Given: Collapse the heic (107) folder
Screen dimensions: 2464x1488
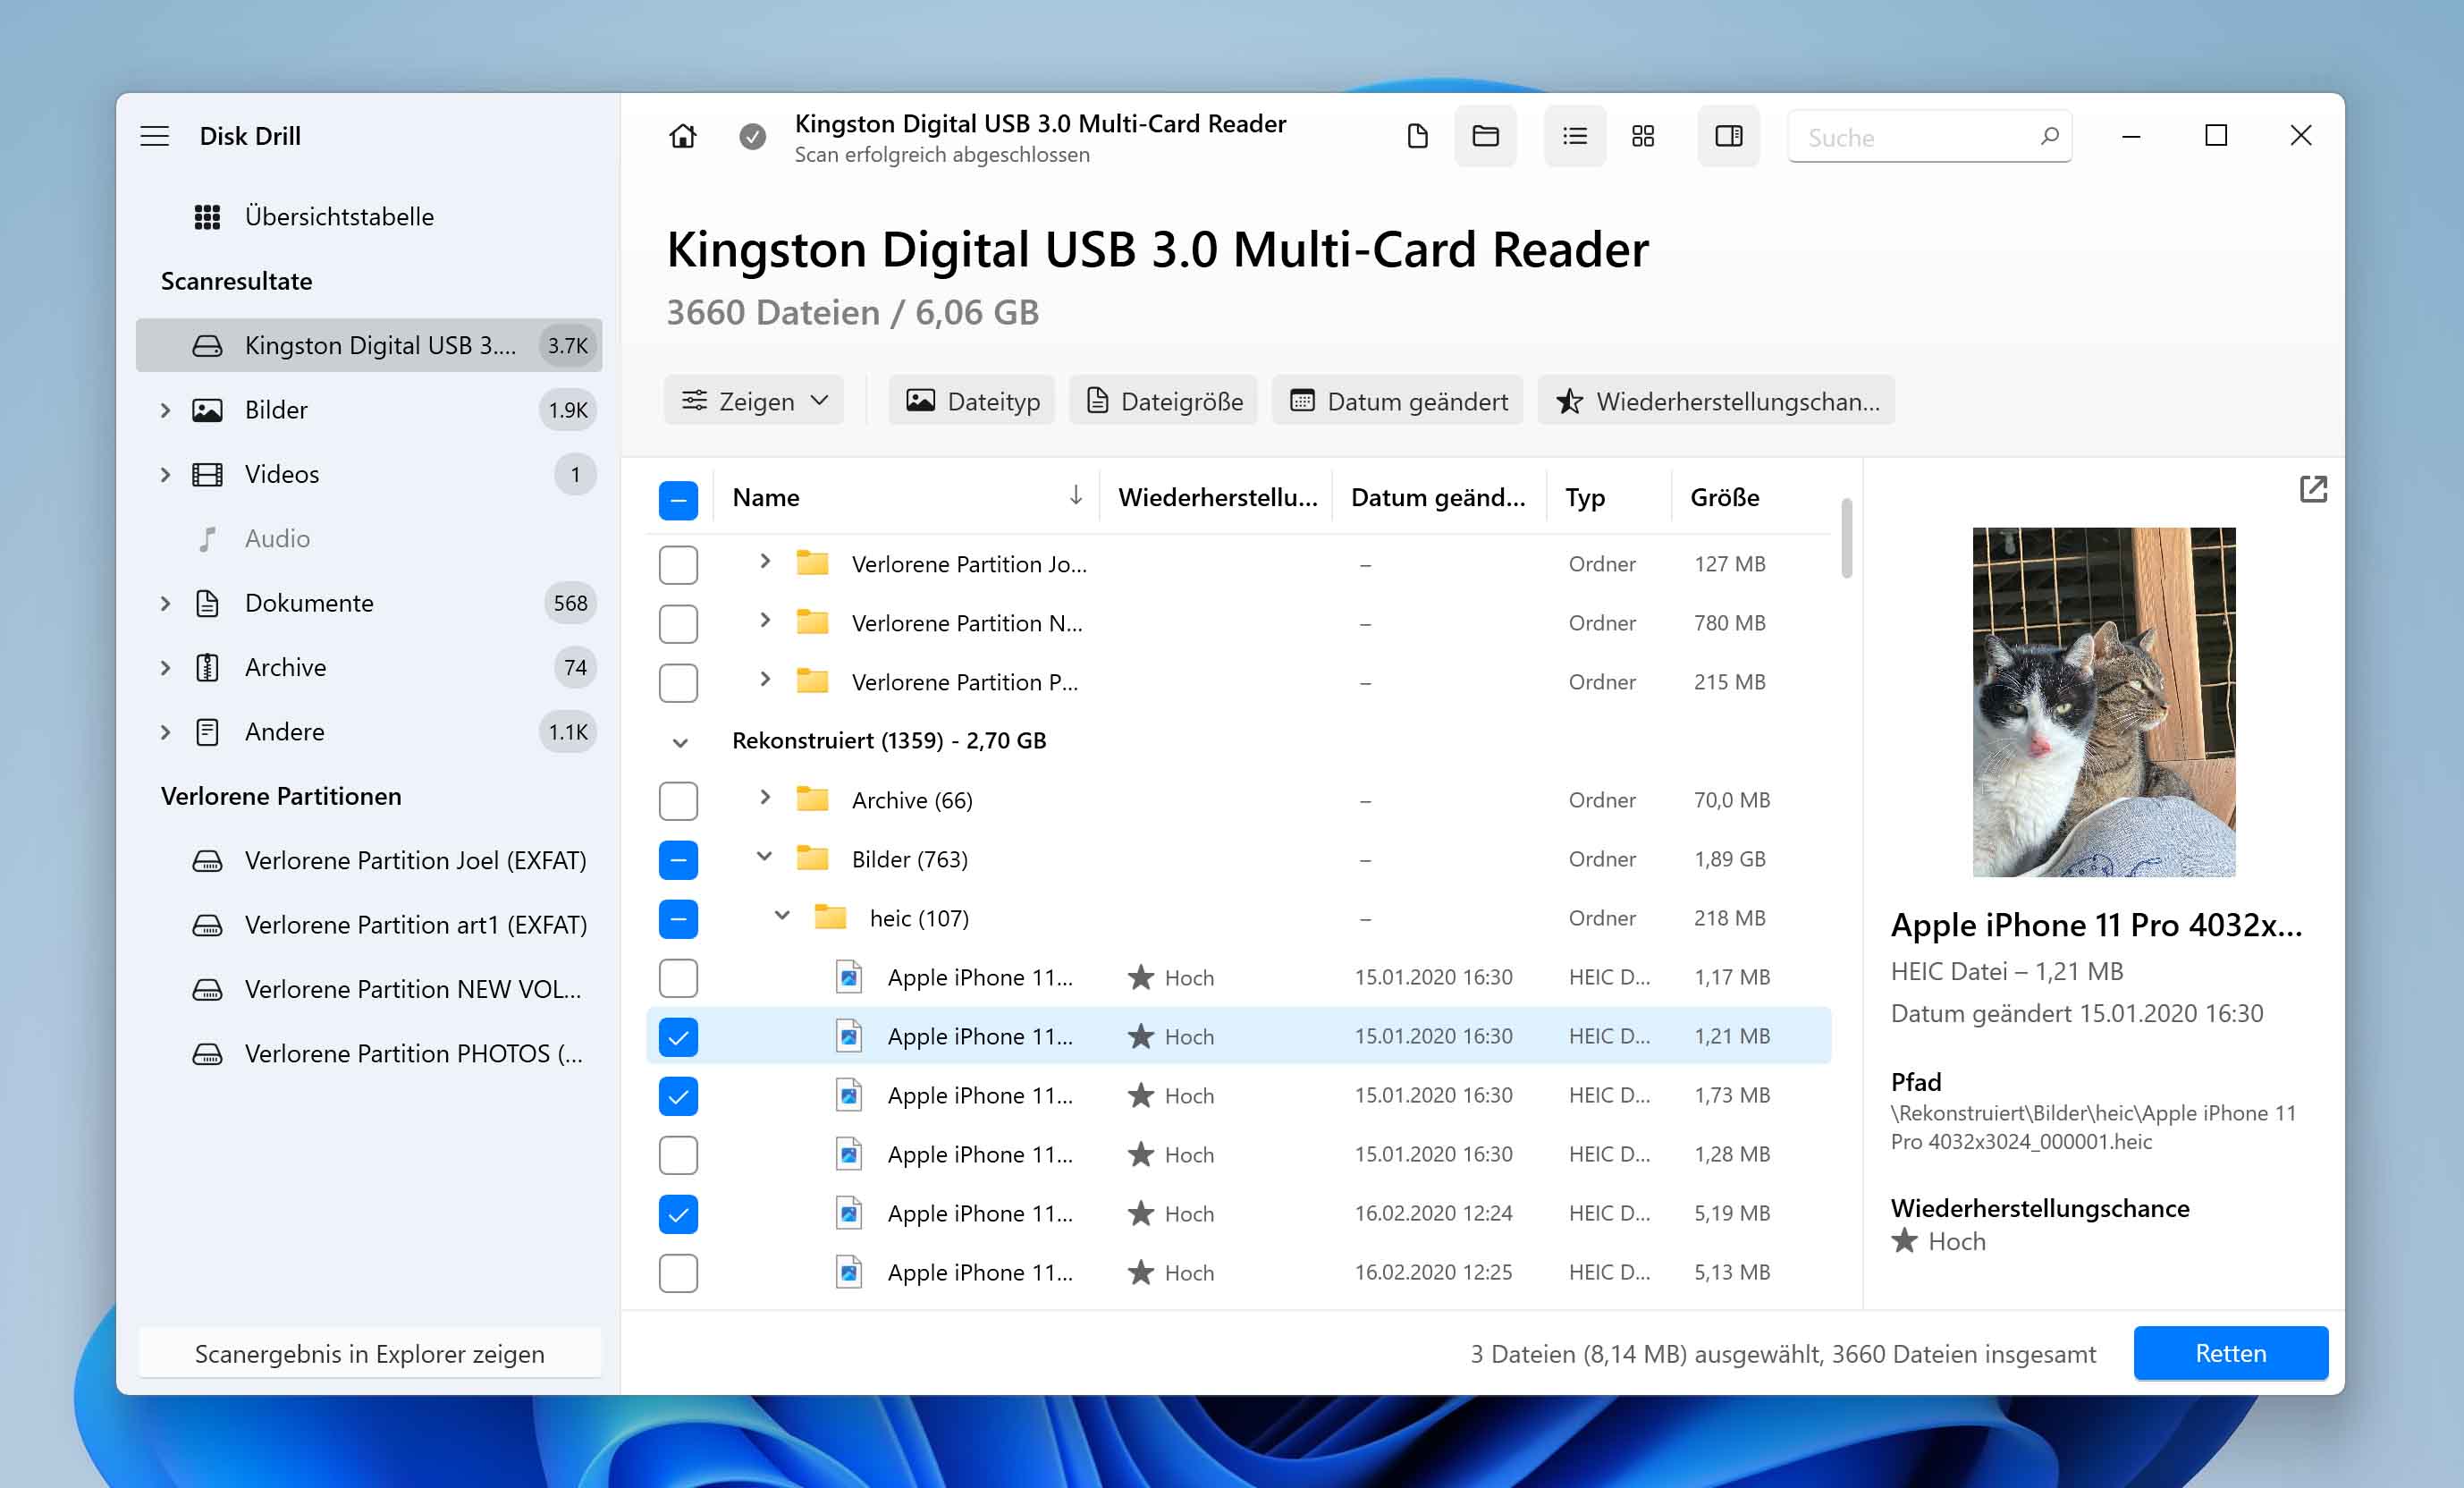Looking at the screenshot, I should click(x=781, y=917).
